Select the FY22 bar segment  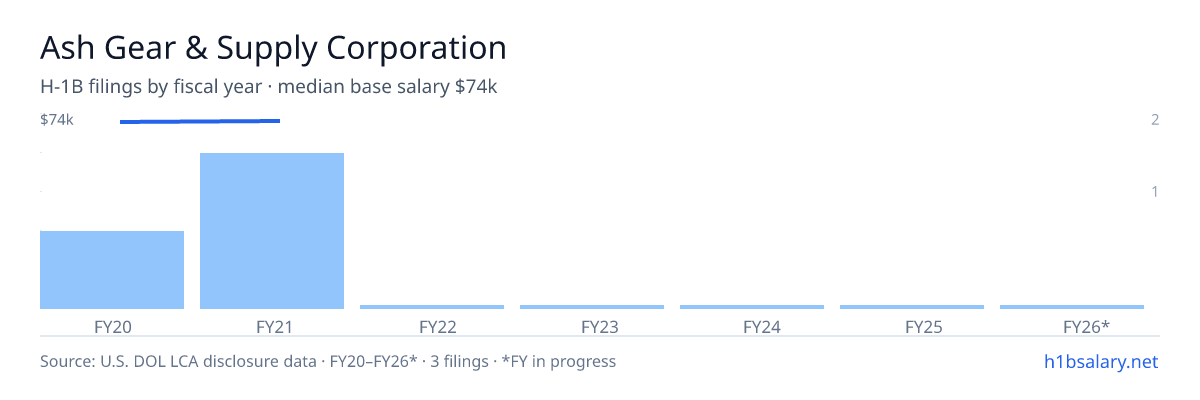(432, 307)
